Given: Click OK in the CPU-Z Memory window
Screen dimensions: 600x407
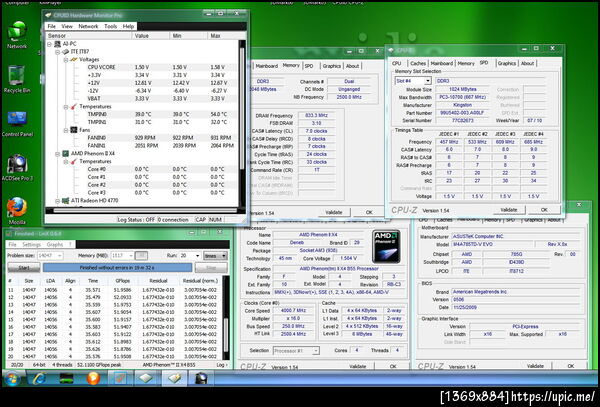Looking at the screenshot, I should tap(368, 212).
